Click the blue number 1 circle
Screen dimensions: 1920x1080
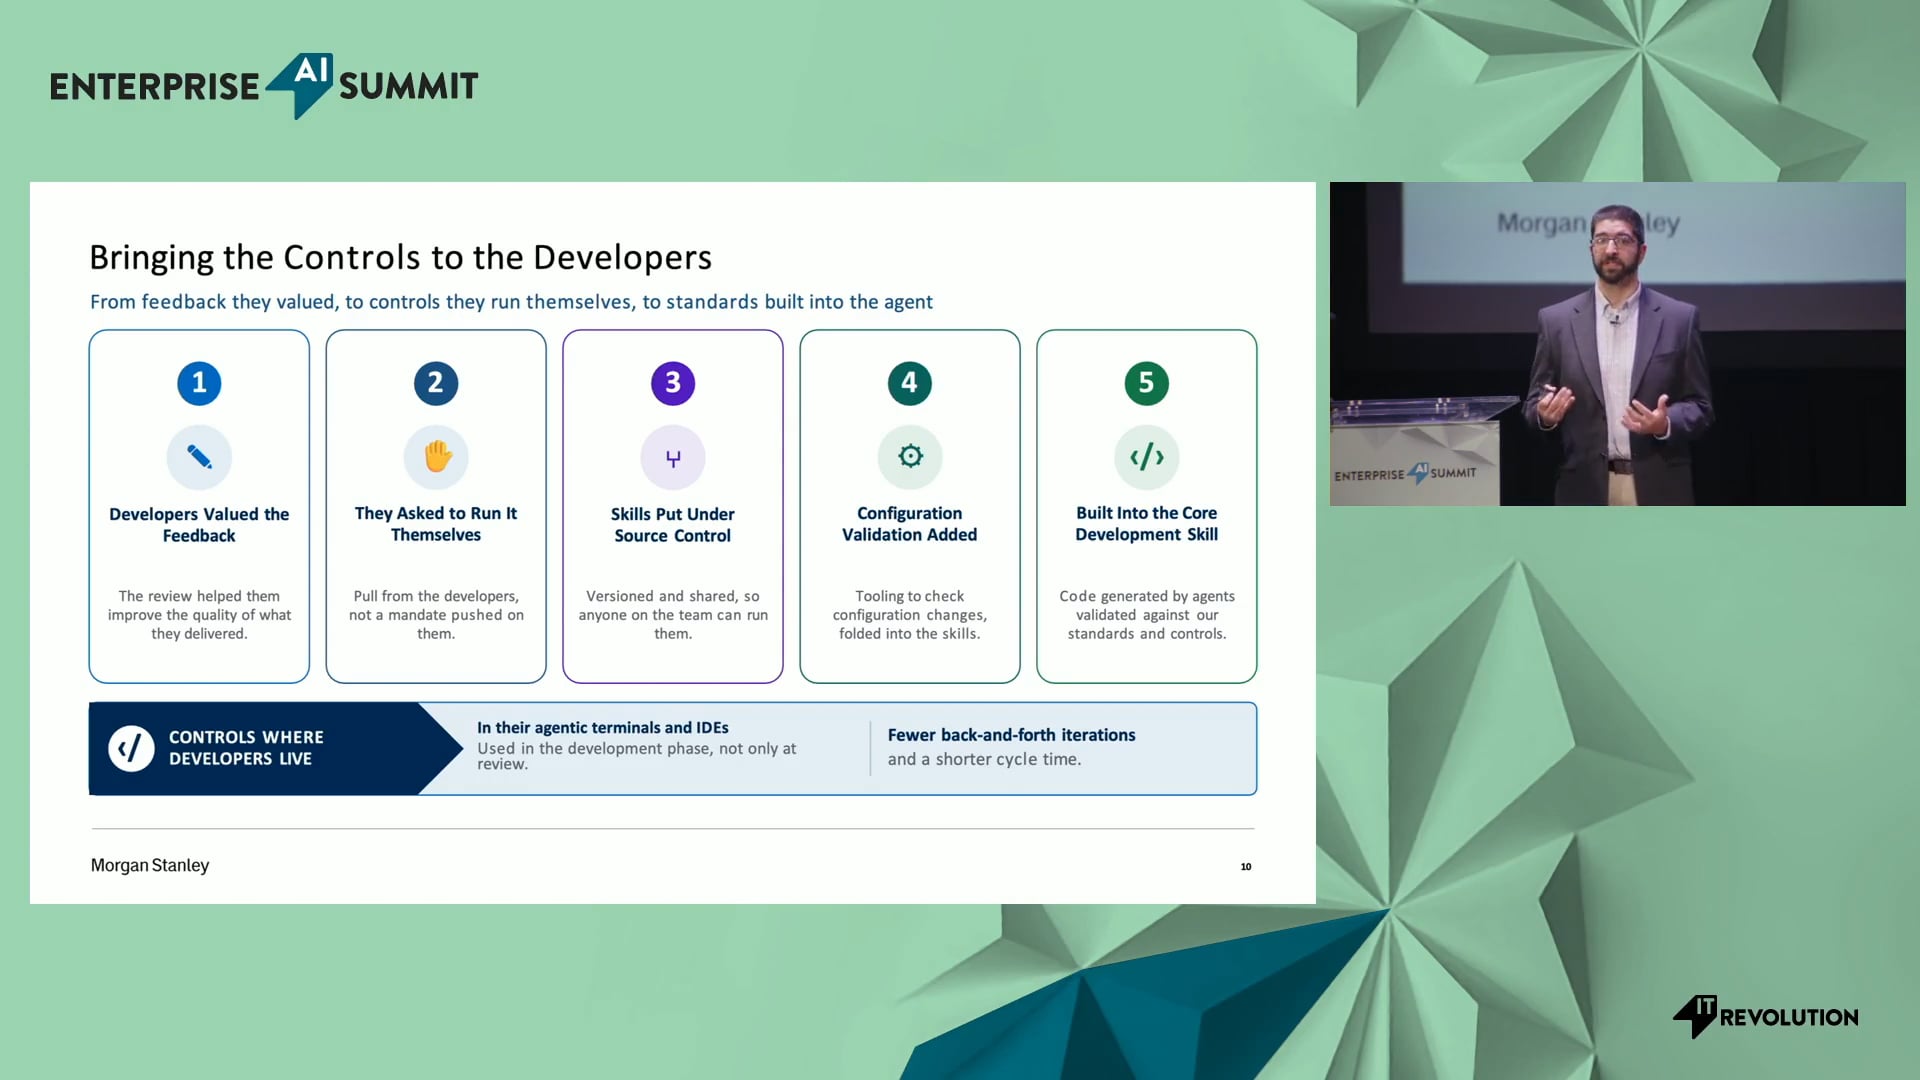pyautogui.click(x=199, y=383)
